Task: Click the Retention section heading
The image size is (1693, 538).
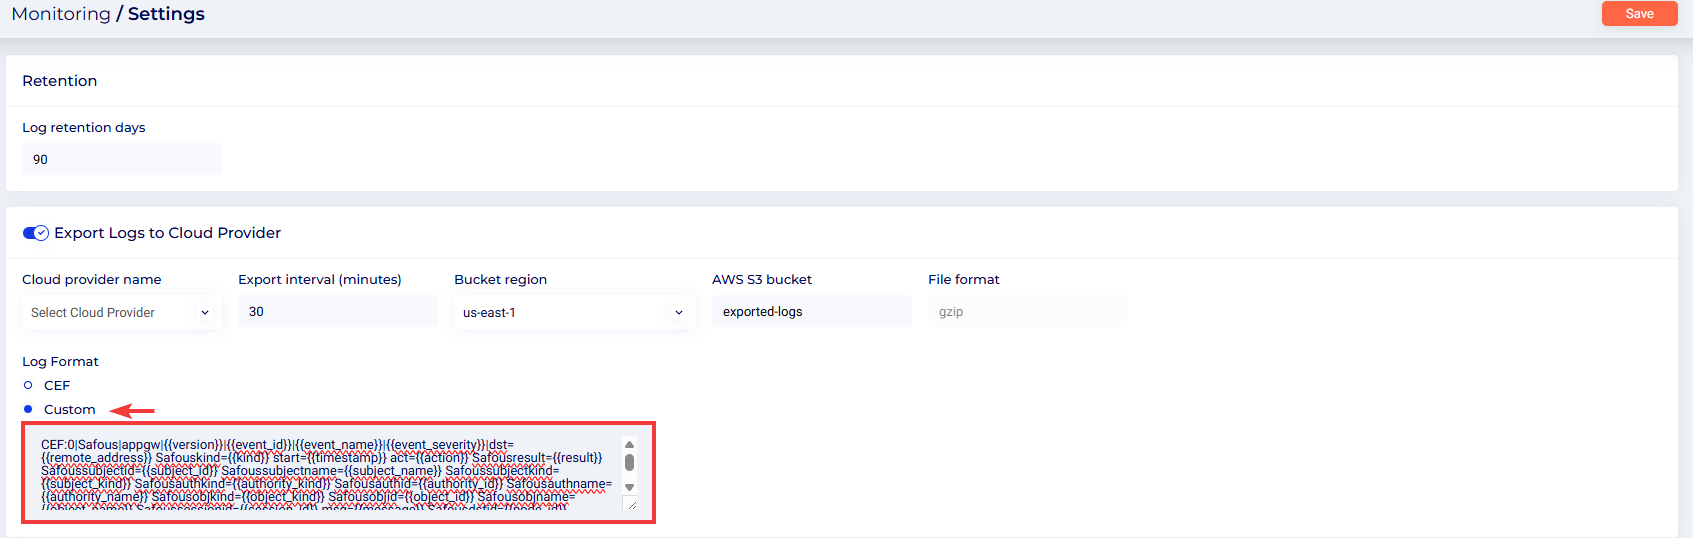Action: click(x=60, y=81)
